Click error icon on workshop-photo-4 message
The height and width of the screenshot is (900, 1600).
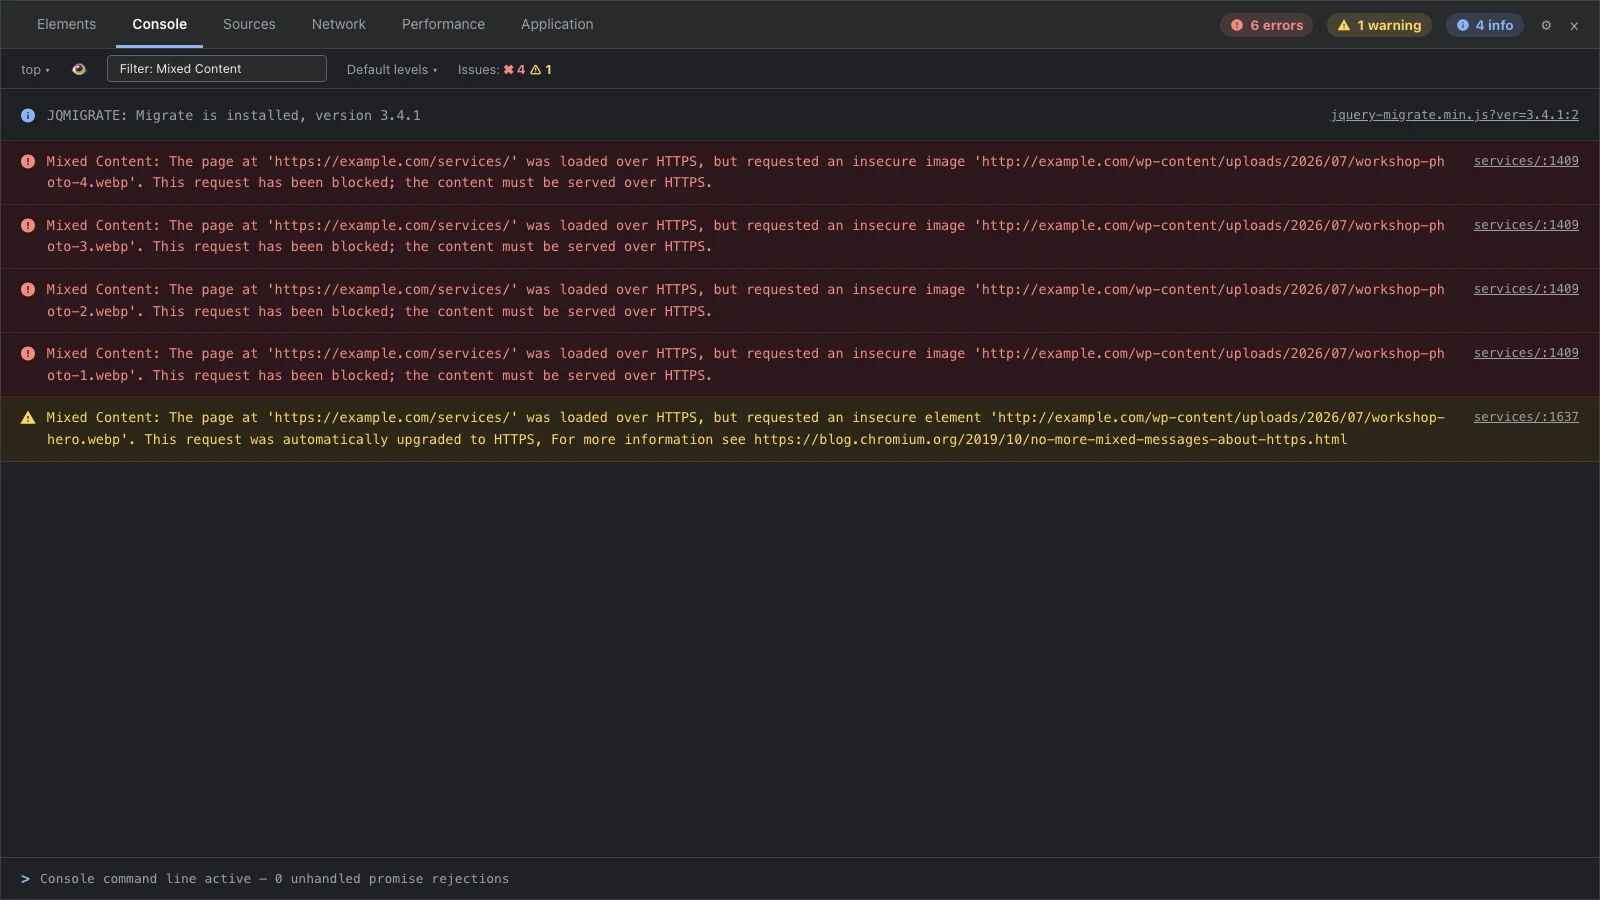pyautogui.click(x=28, y=161)
